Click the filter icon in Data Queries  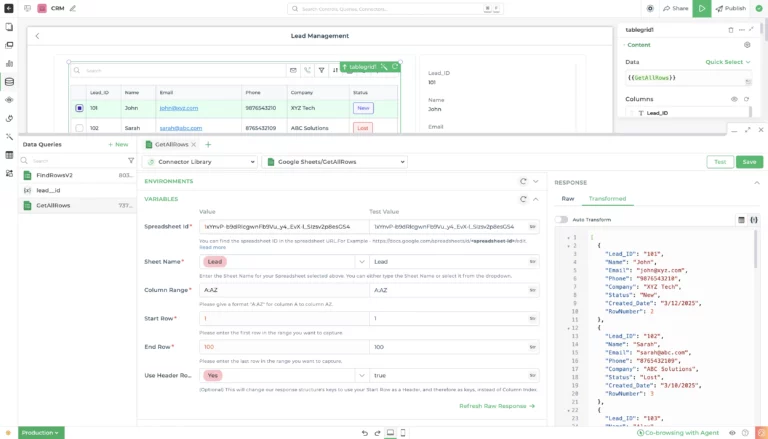coord(130,160)
